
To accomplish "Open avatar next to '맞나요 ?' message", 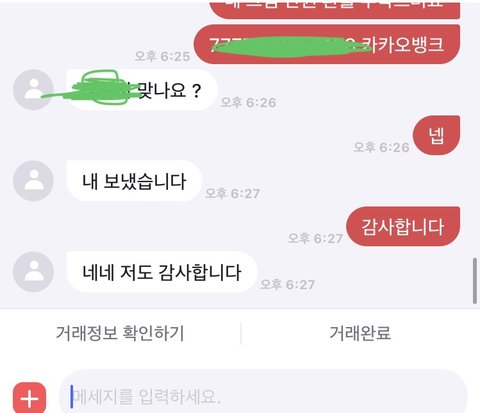I will coord(33,89).
